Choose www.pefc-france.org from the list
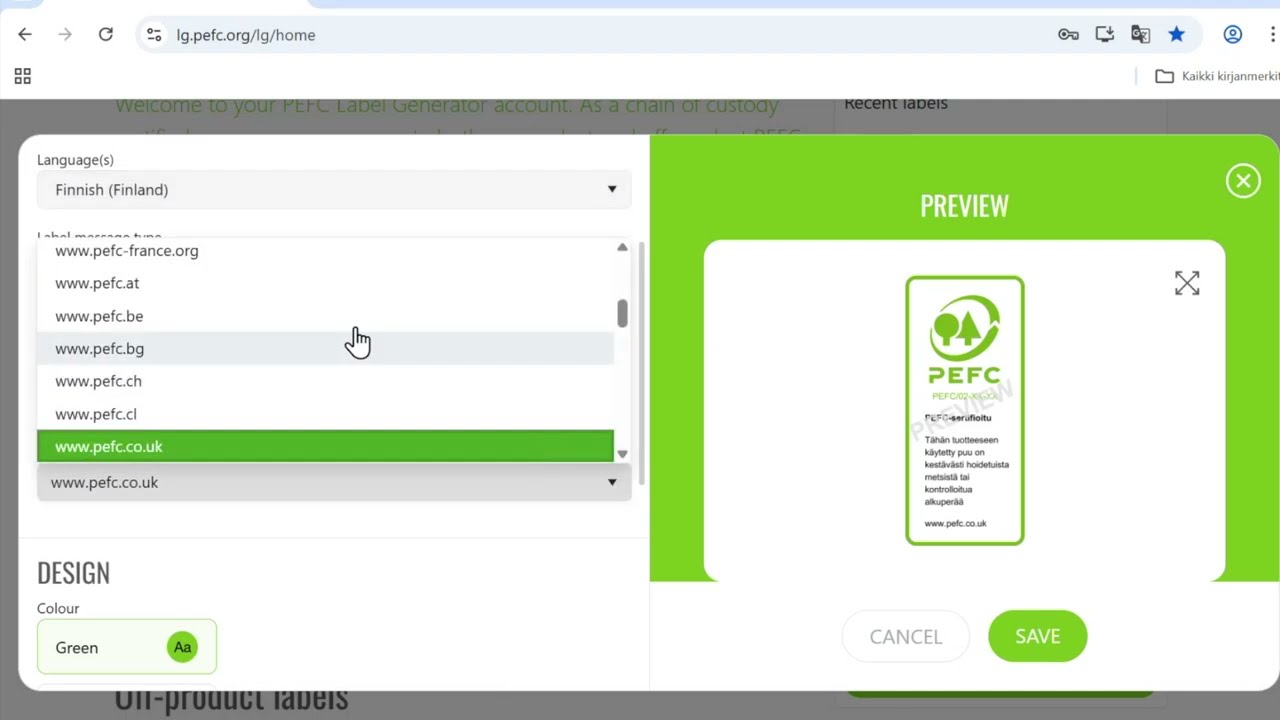This screenshot has width=1280, height=720. pyautogui.click(x=325, y=251)
